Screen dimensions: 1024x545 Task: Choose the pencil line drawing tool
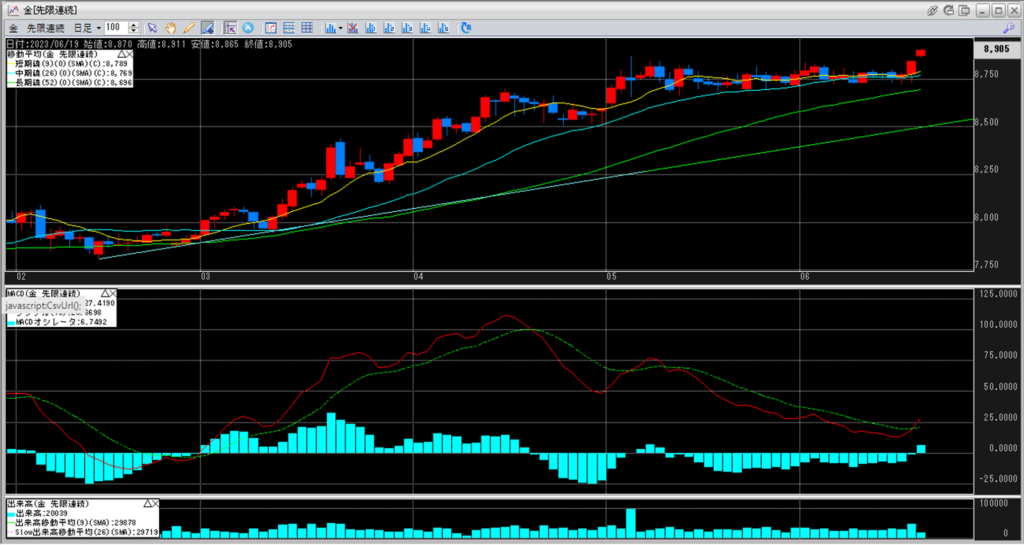[x=189, y=27]
